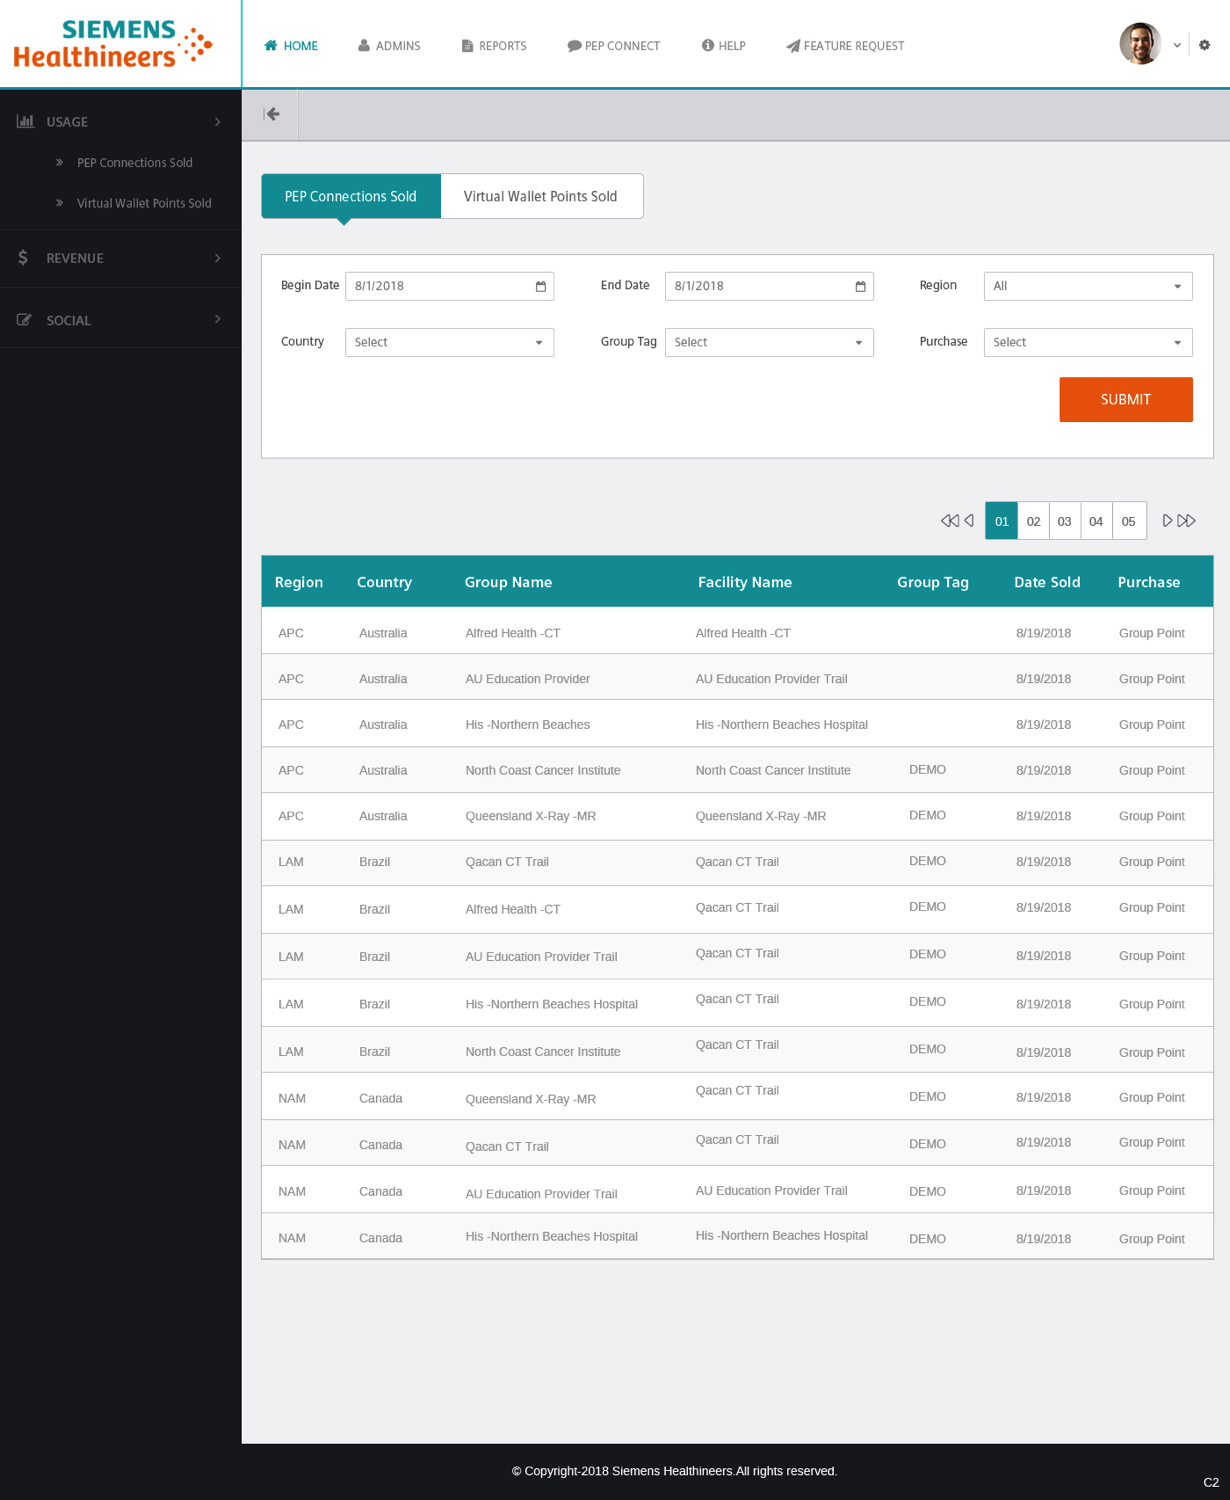The height and width of the screenshot is (1500, 1230).
Task: Go to page 03 of results
Action: coord(1064,521)
